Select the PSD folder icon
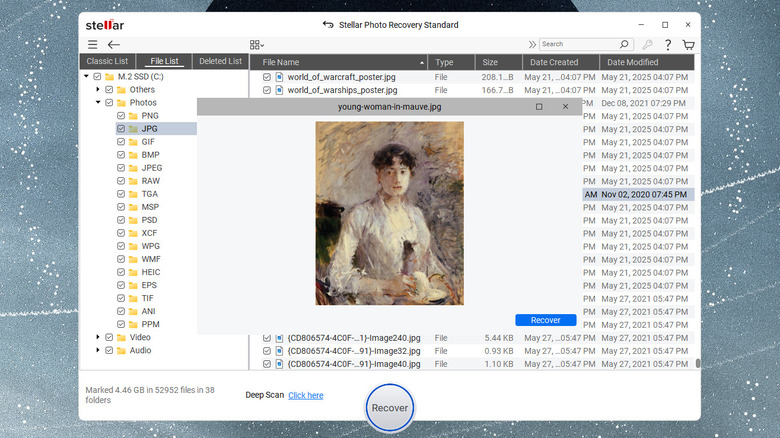The image size is (780, 438). click(x=133, y=220)
